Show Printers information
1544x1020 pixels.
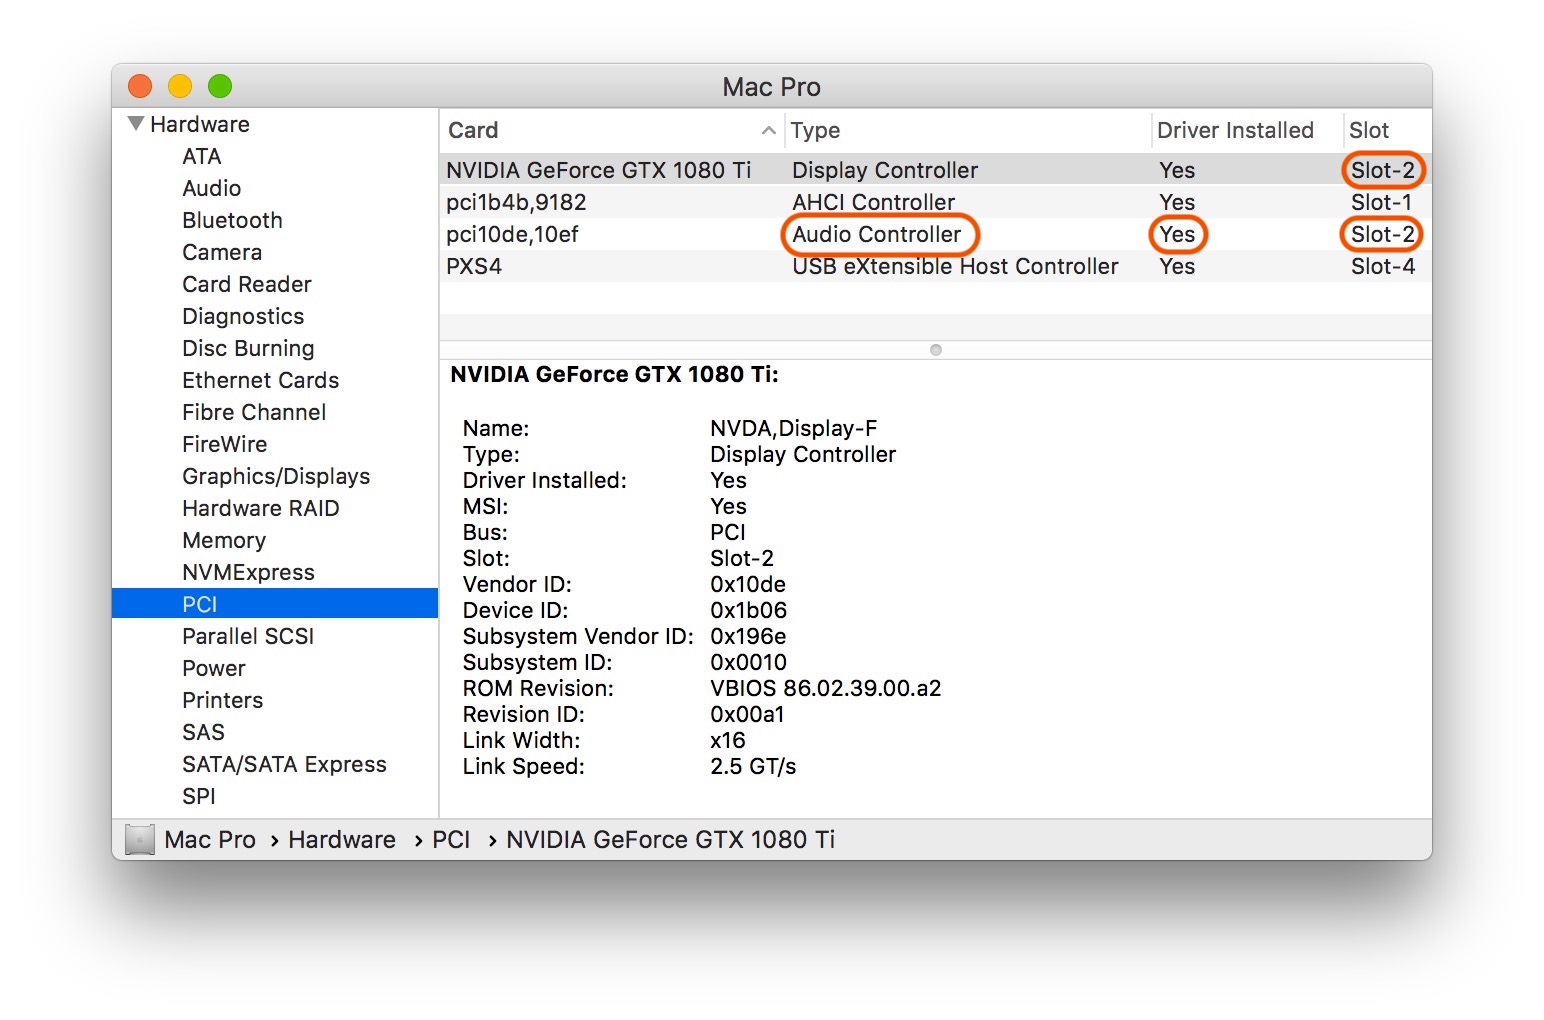[223, 700]
